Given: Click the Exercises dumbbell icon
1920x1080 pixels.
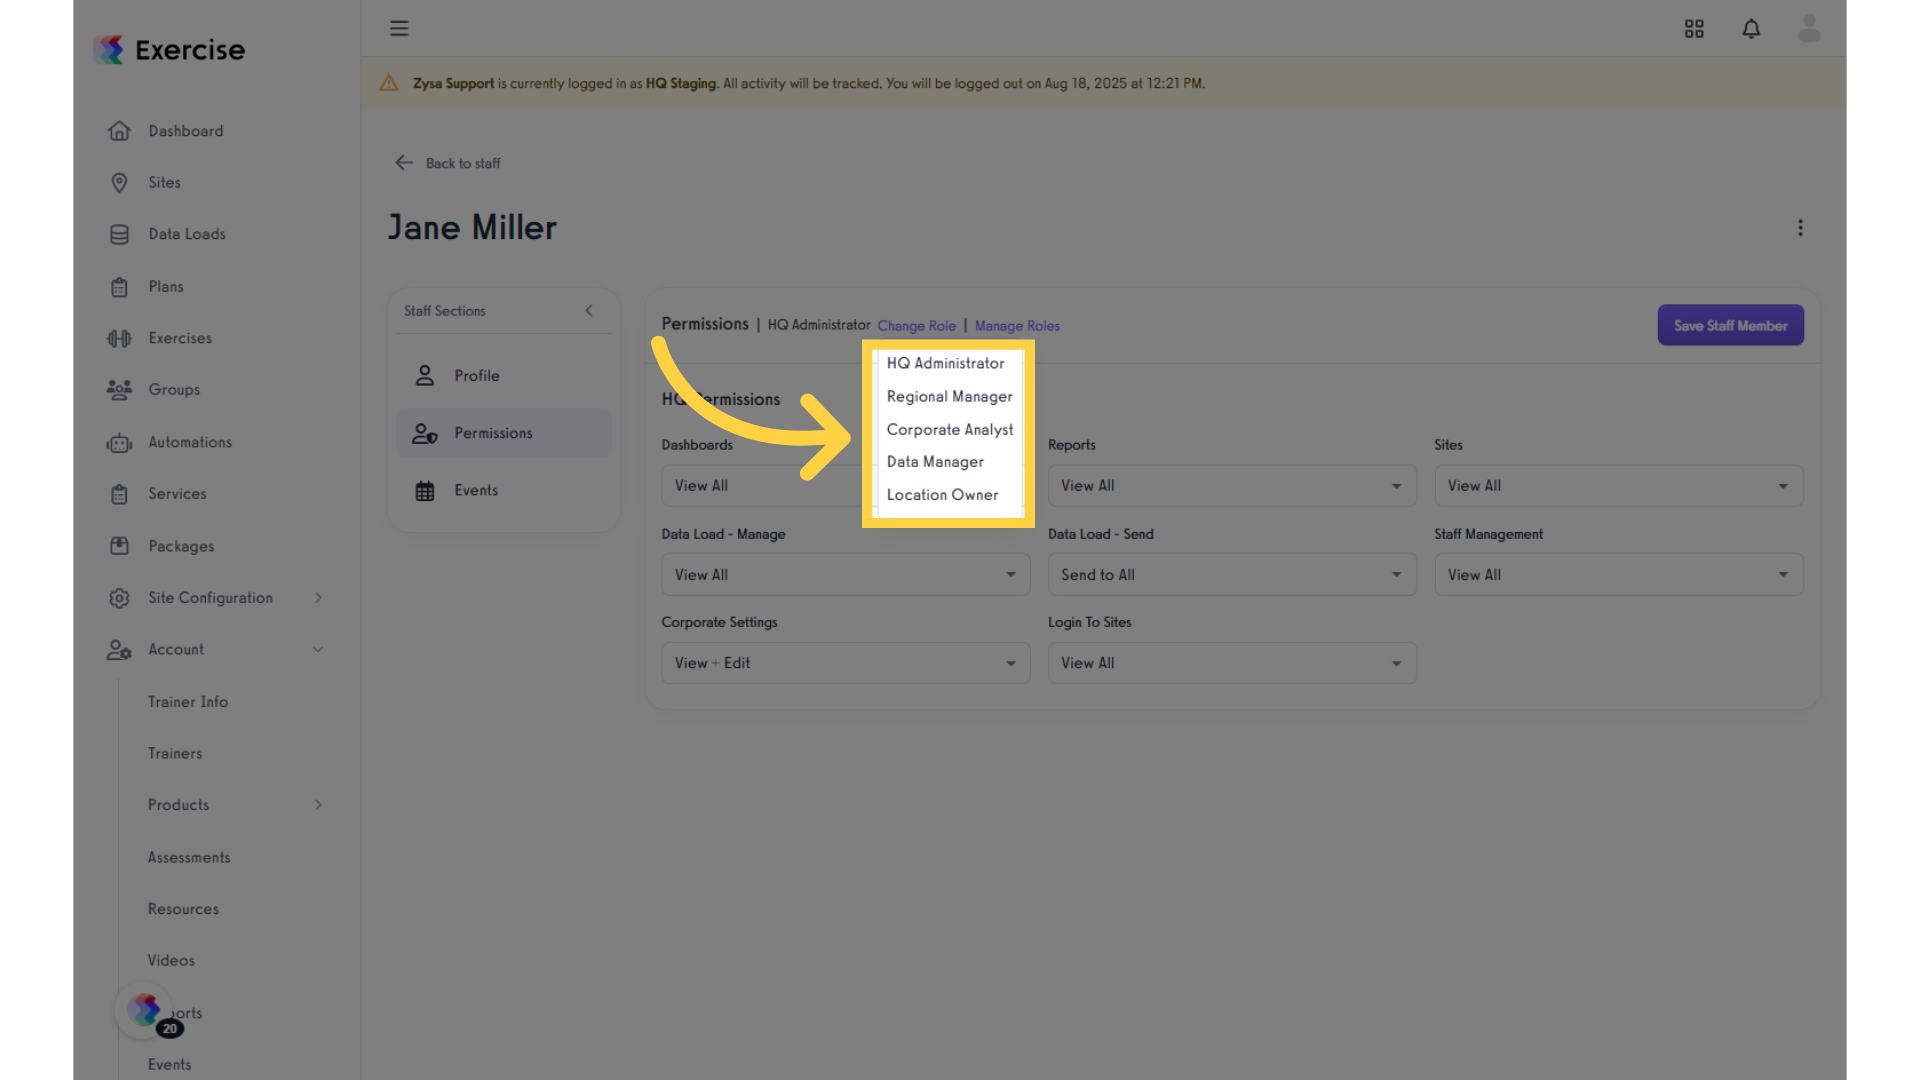Looking at the screenshot, I should [x=119, y=338].
